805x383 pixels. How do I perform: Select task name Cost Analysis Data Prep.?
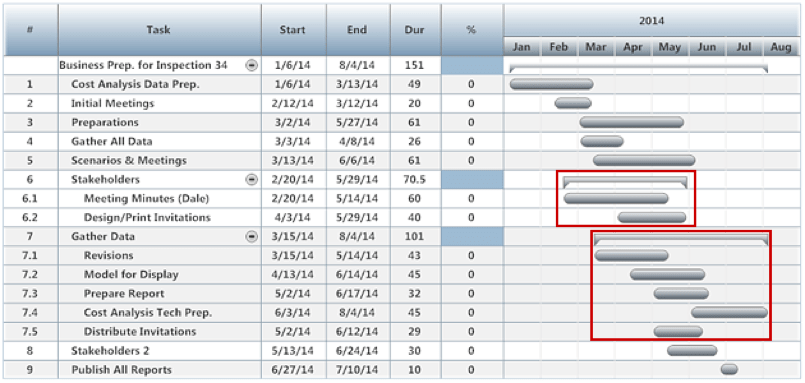(x=135, y=84)
